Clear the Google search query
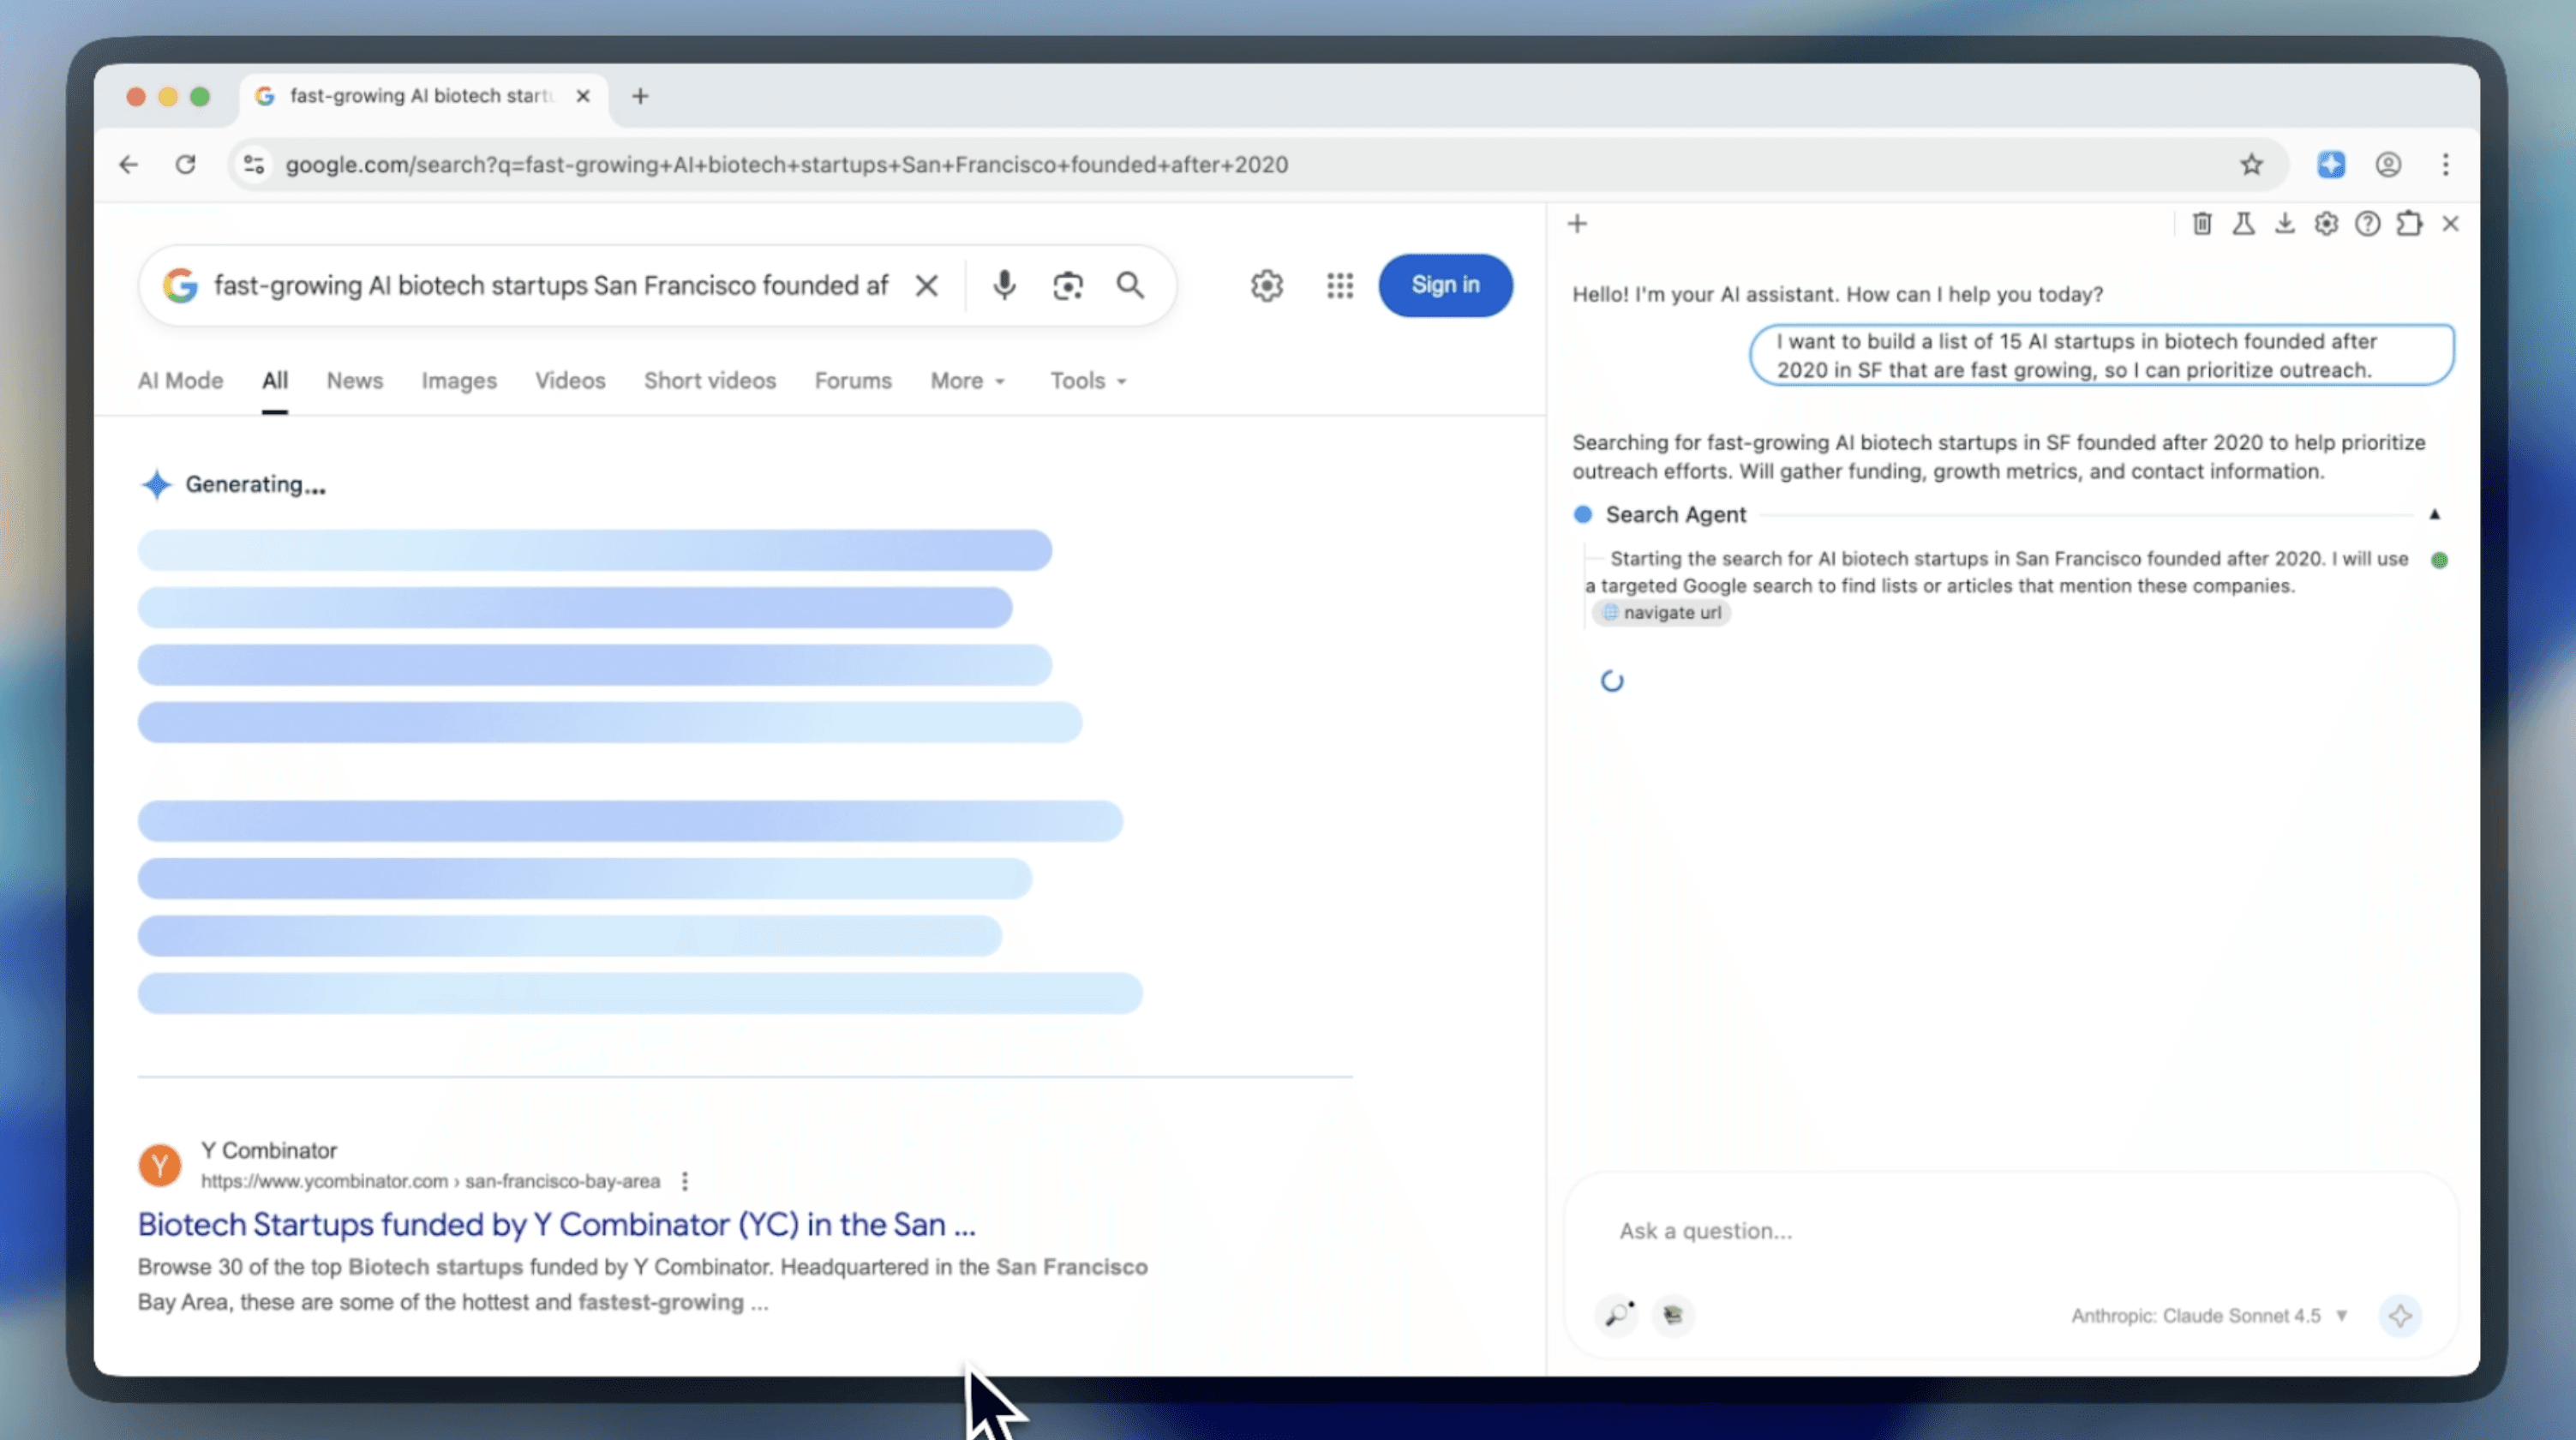 [926, 286]
